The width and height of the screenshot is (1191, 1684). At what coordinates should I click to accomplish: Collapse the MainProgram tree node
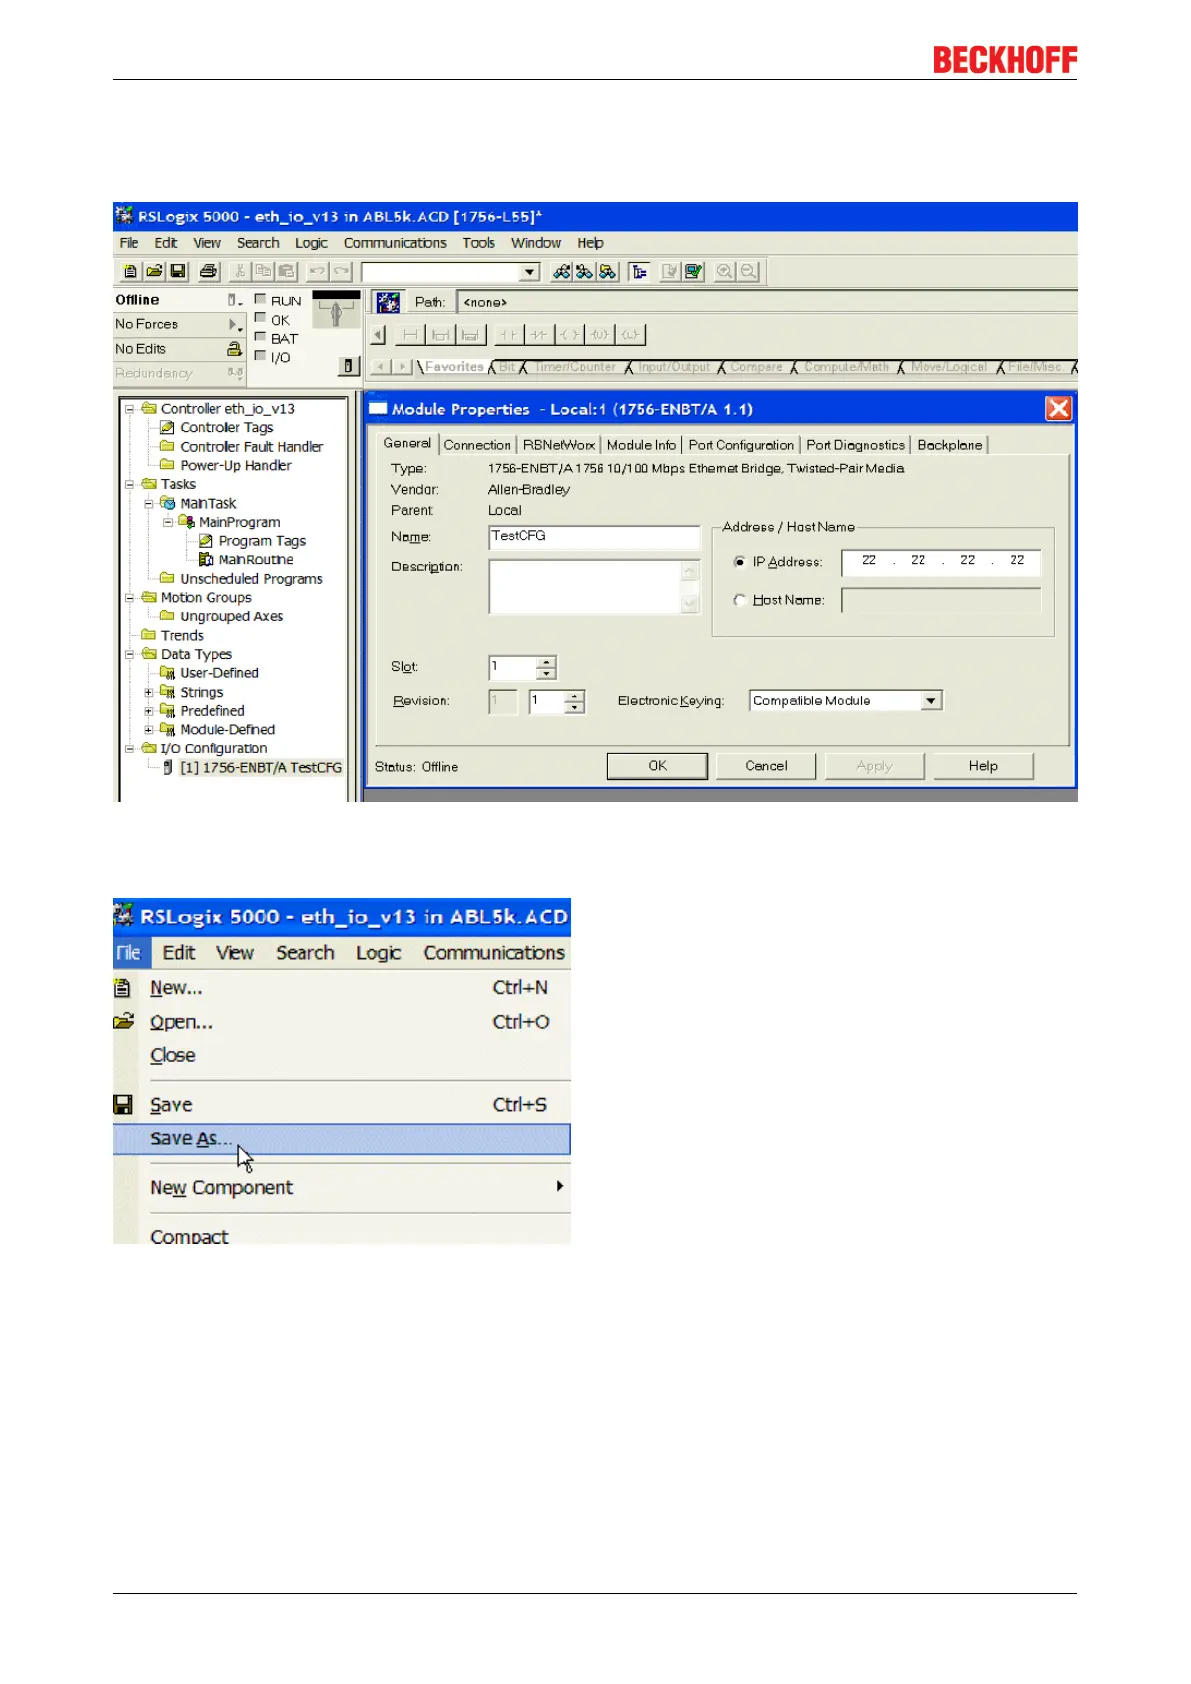[x=168, y=522]
